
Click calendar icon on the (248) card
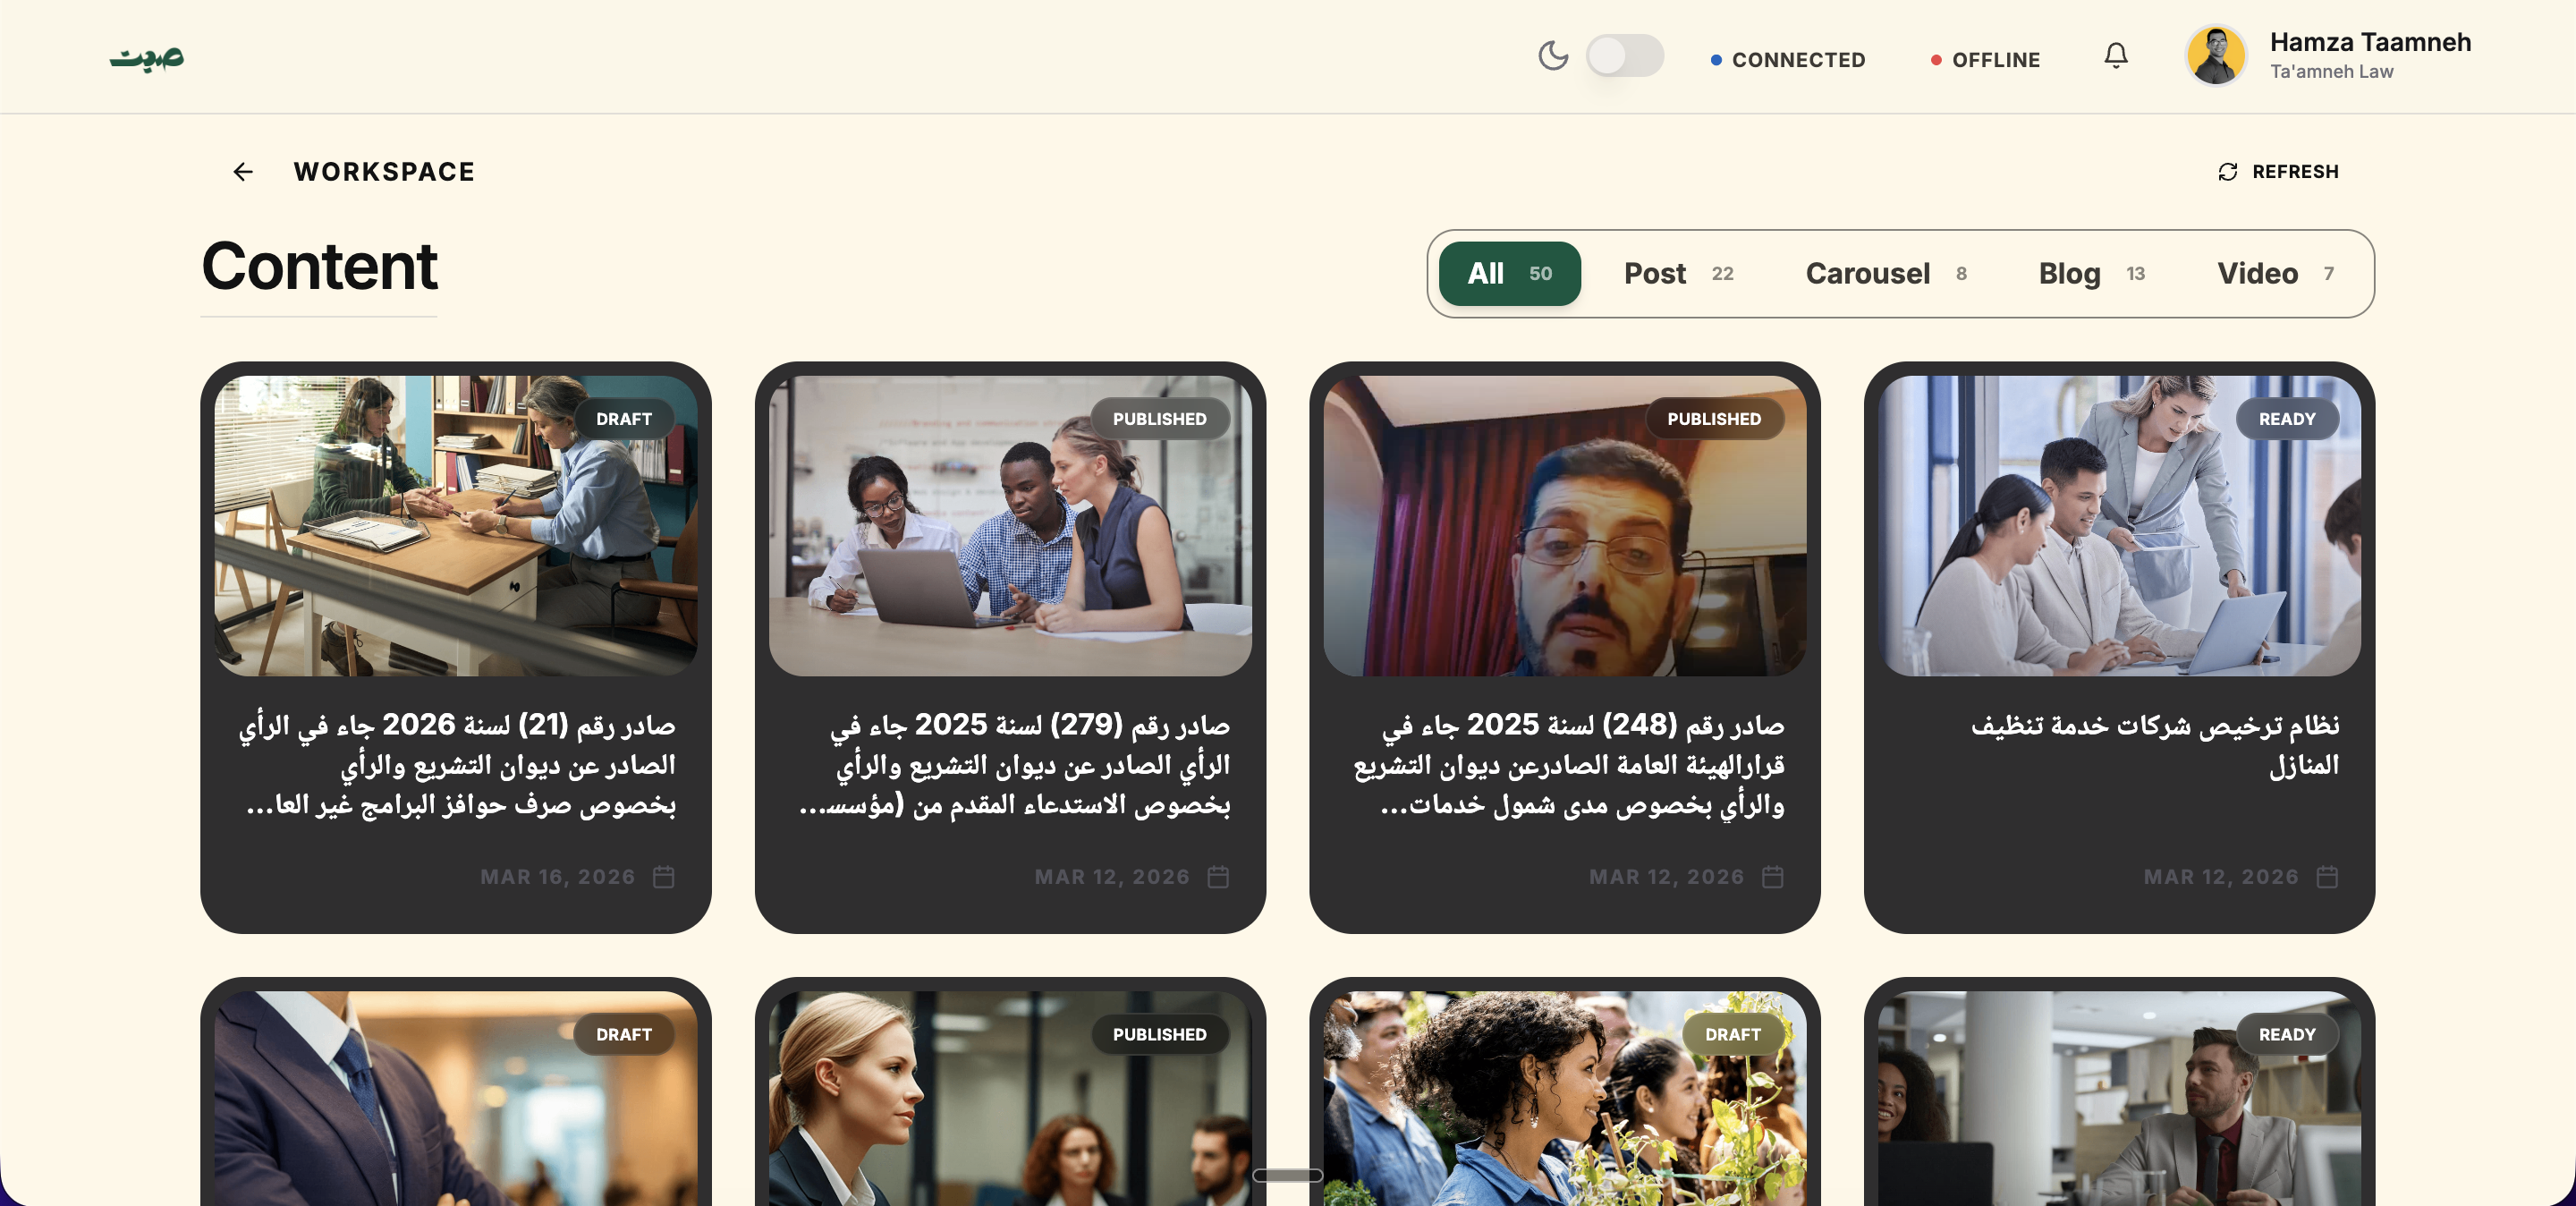pyautogui.click(x=1773, y=877)
